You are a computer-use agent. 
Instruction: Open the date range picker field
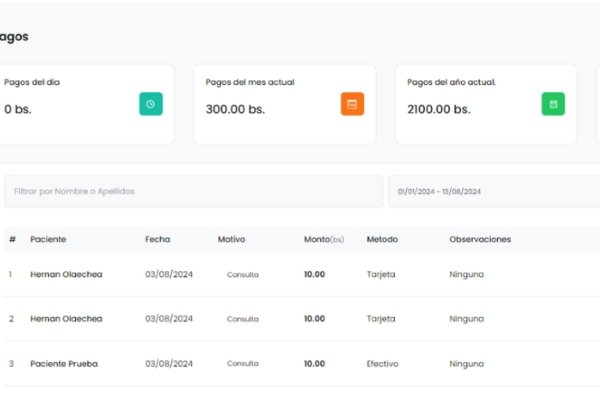(x=494, y=191)
